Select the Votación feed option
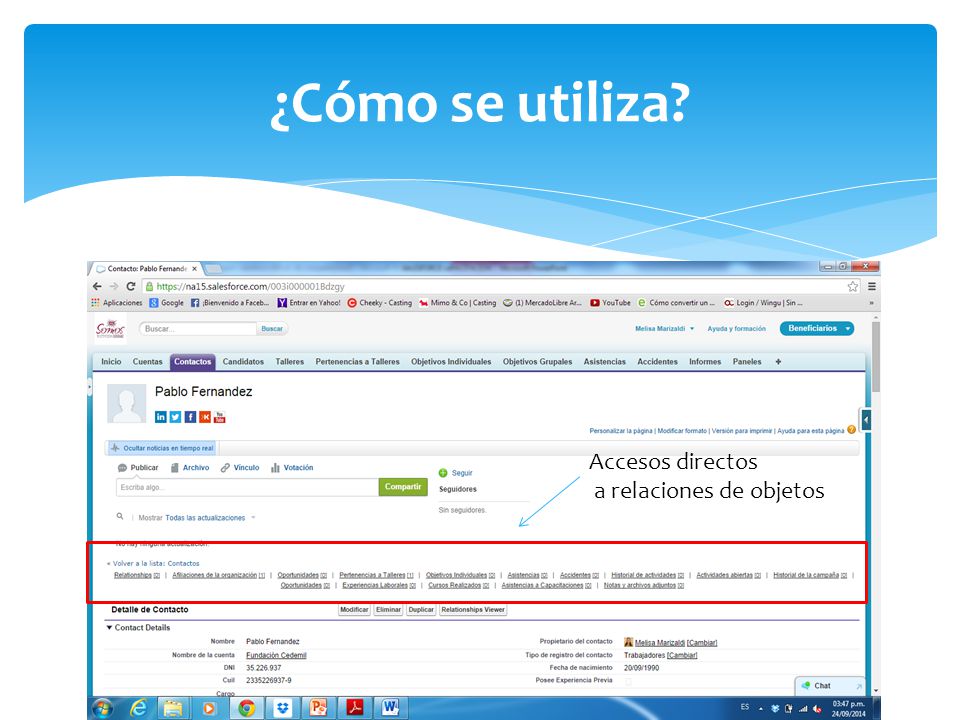This screenshot has height=720, width=960. pos(292,468)
